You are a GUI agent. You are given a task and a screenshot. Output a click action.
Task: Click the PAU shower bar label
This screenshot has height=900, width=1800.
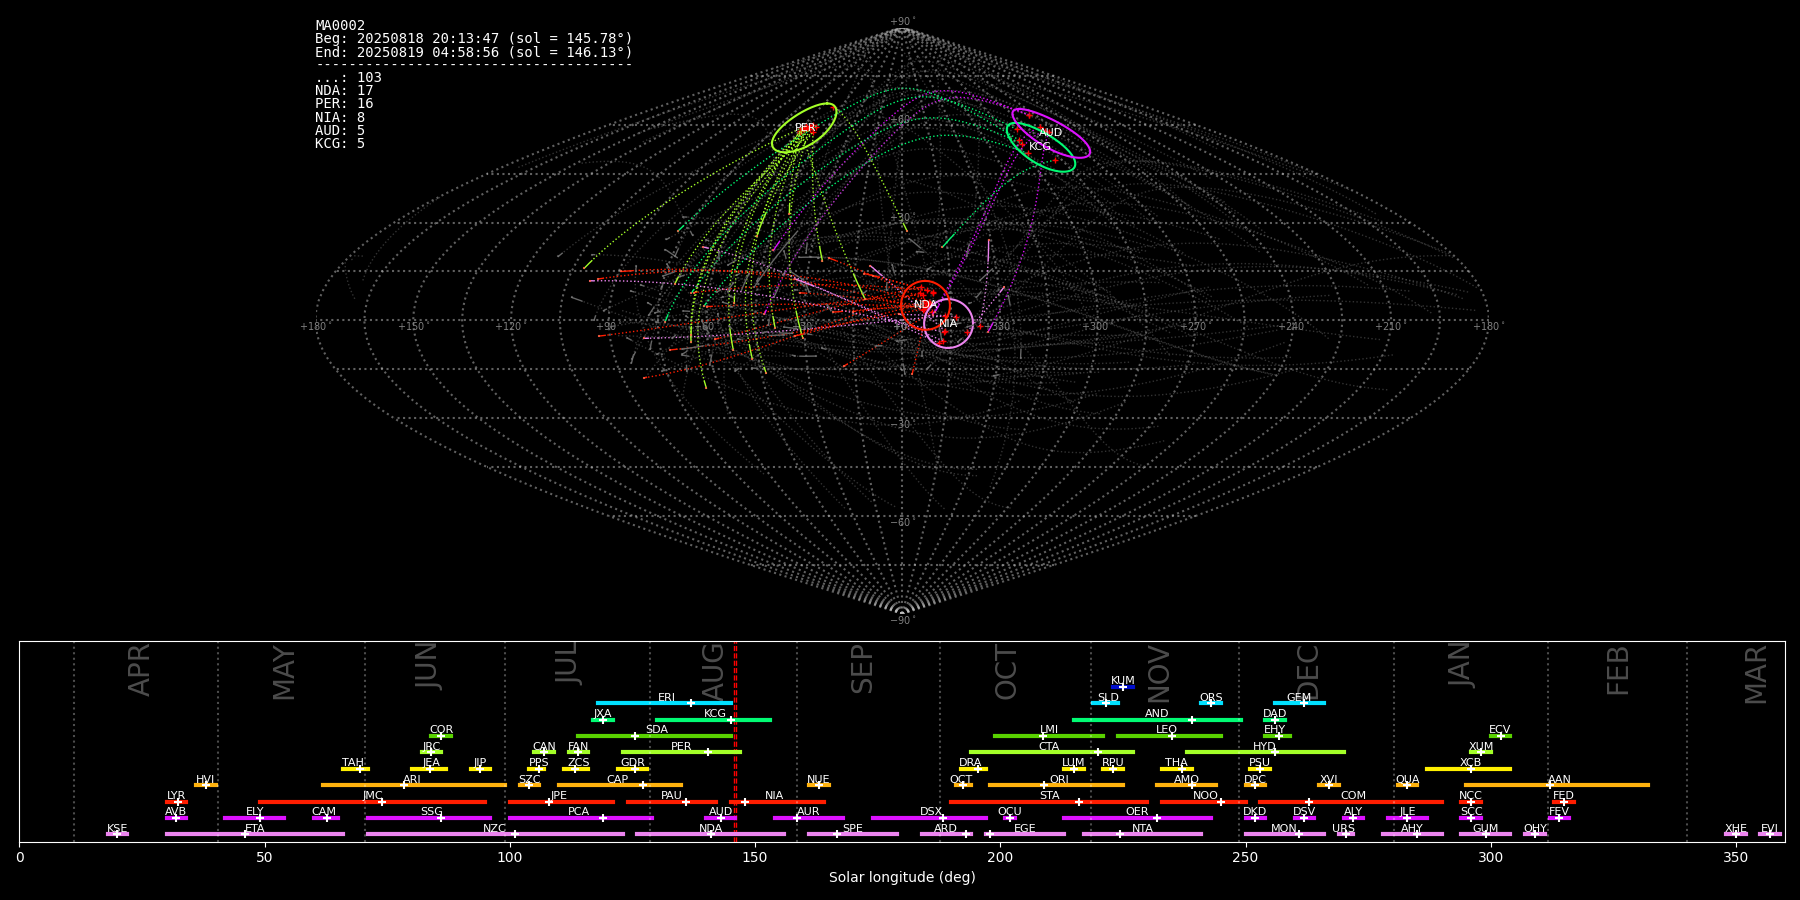pos(671,796)
